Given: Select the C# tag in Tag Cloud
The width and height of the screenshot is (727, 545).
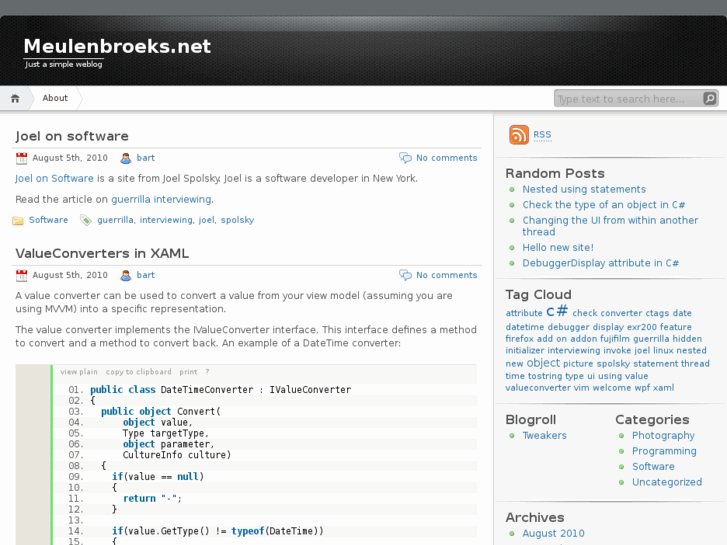Looking at the screenshot, I should point(557,312).
